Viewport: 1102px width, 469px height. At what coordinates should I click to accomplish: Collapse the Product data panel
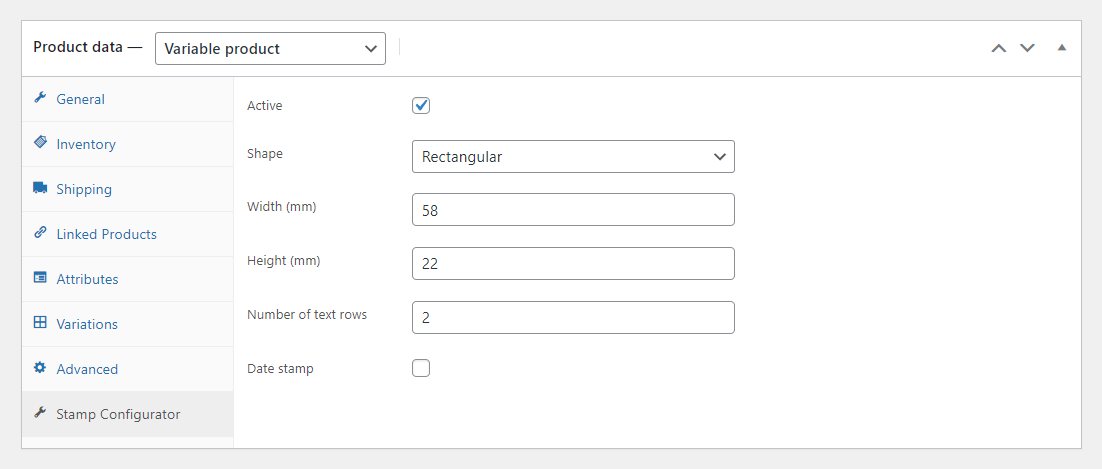click(1061, 48)
